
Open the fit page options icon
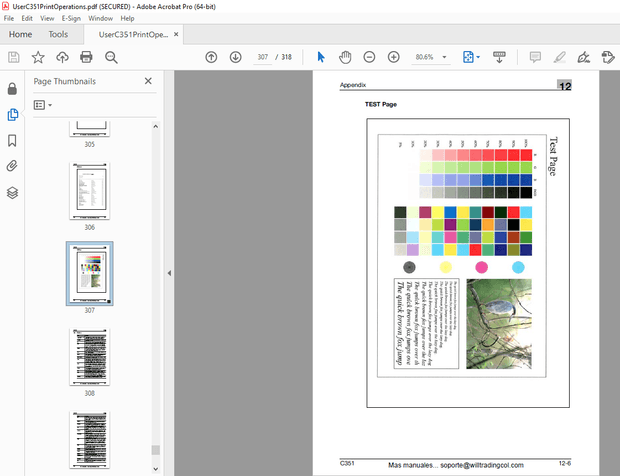[468, 57]
